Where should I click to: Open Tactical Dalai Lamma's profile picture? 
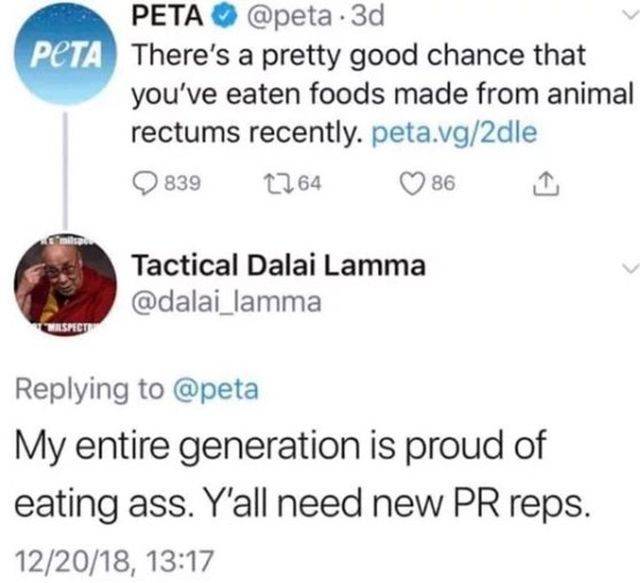click(x=63, y=284)
